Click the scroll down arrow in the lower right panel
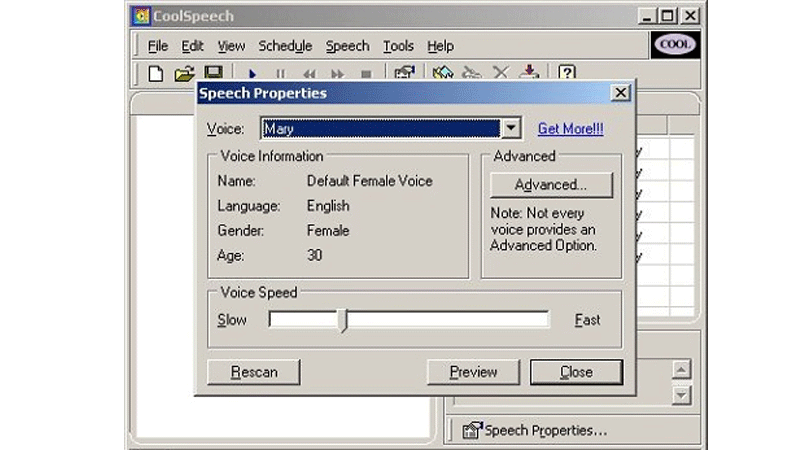 (x=681, y=395)
